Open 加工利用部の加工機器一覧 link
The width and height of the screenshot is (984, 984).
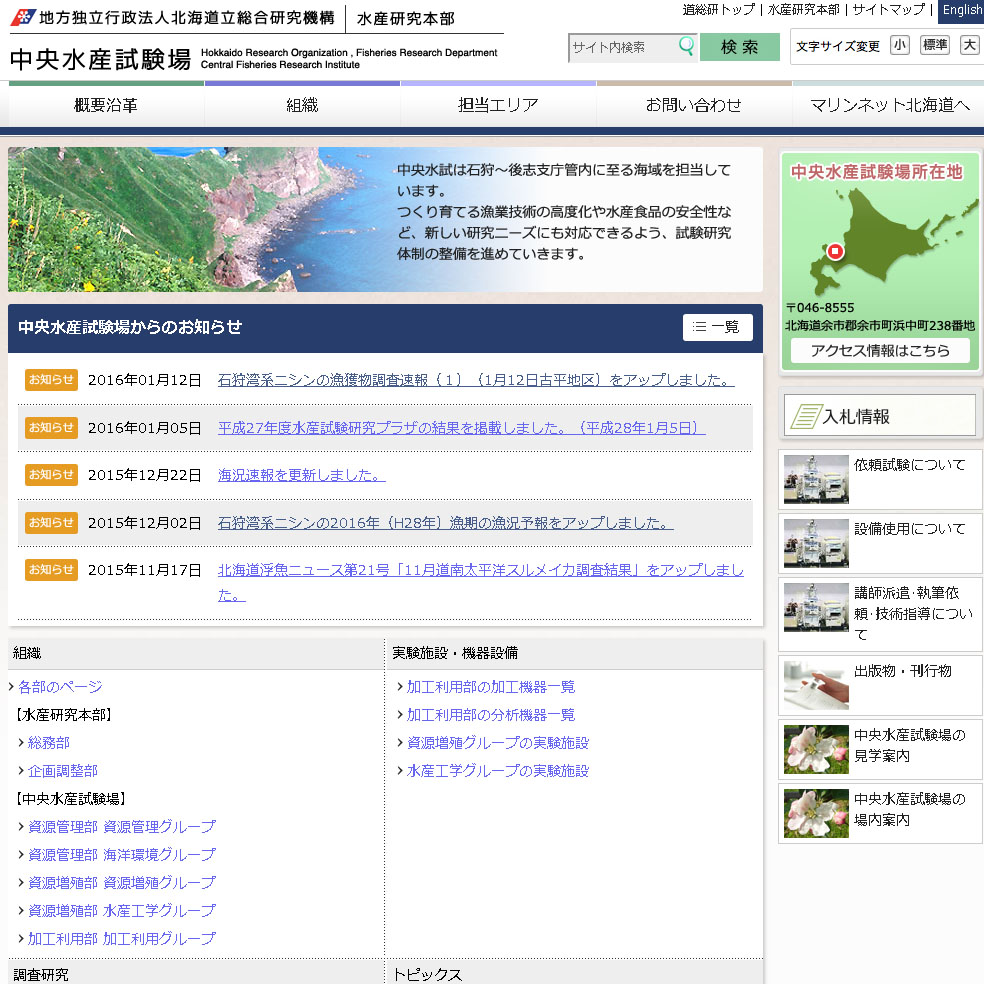pyautogui.click(x=490, y=687)
